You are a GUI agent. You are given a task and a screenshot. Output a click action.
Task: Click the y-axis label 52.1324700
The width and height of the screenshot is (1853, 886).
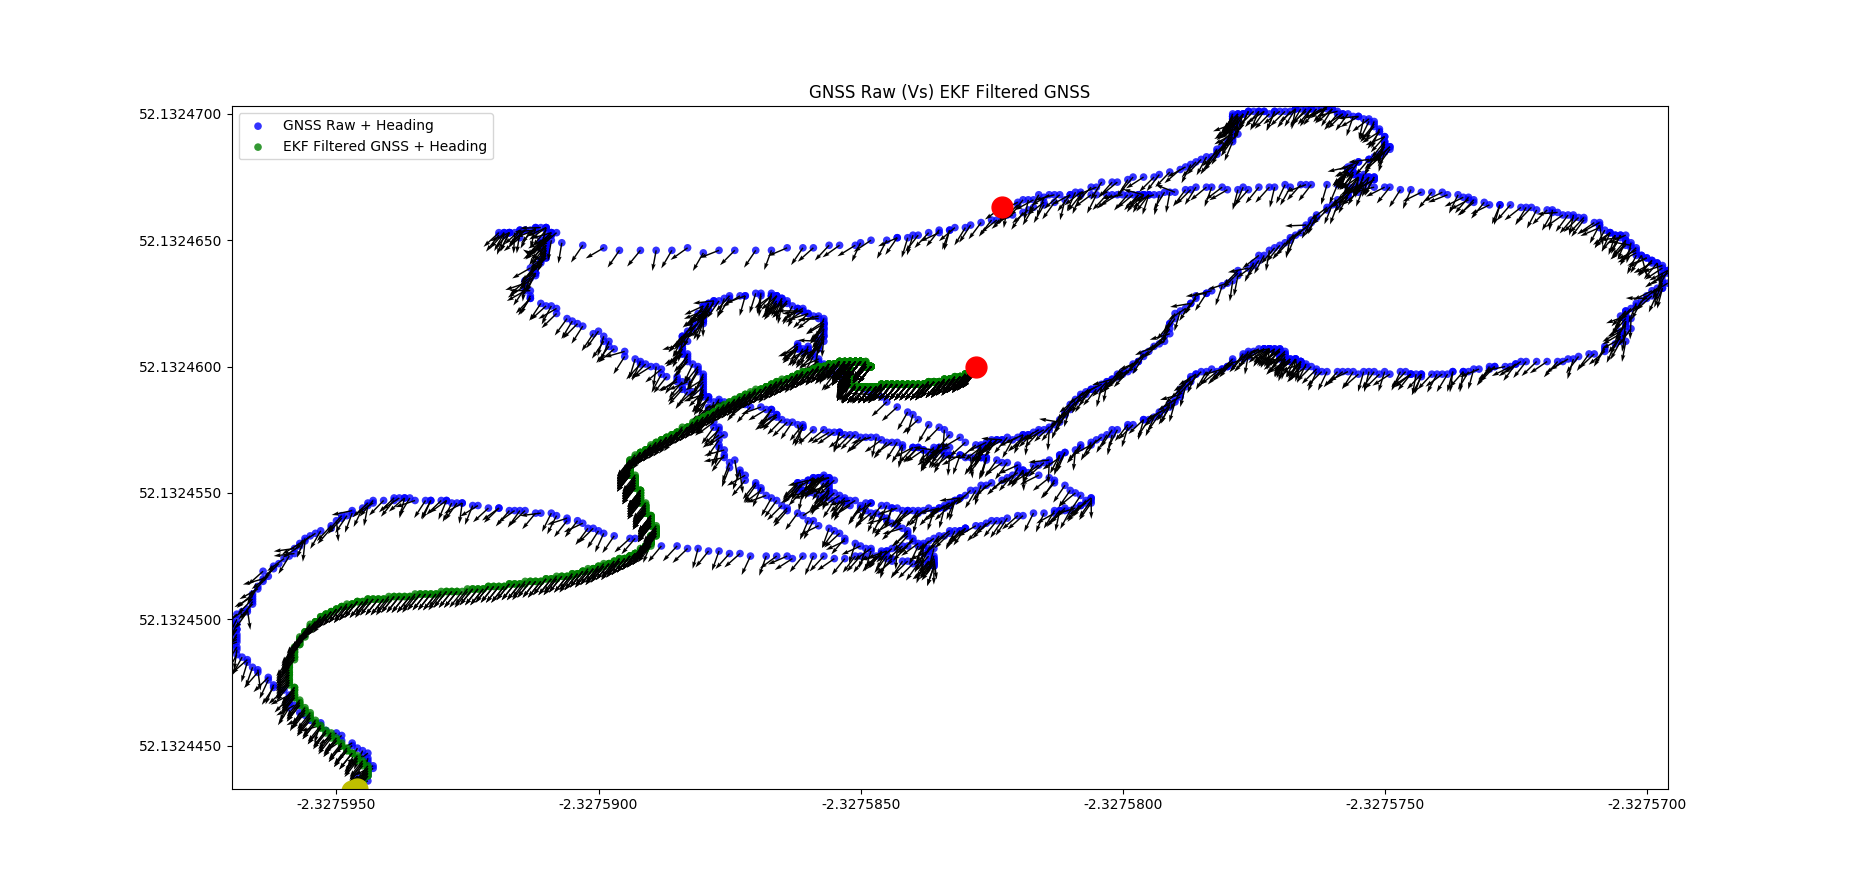coord(180,115)
